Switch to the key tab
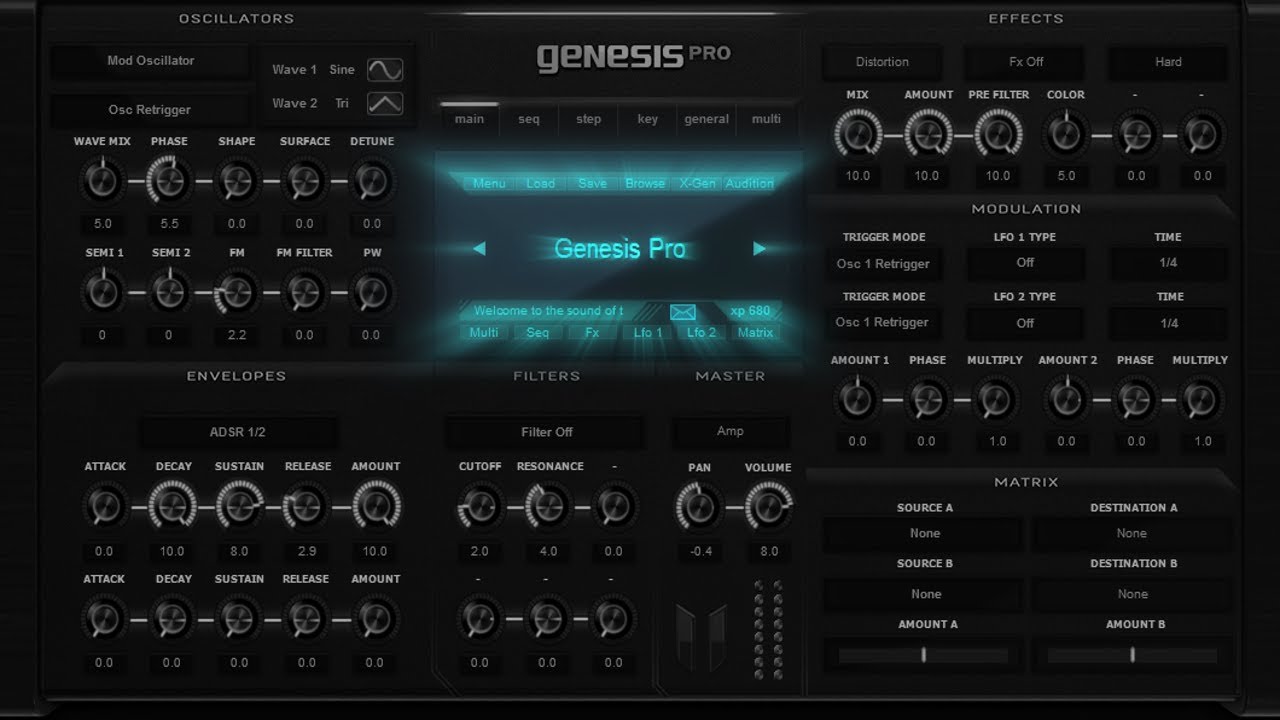1280x720 pixels. (648, 119)
